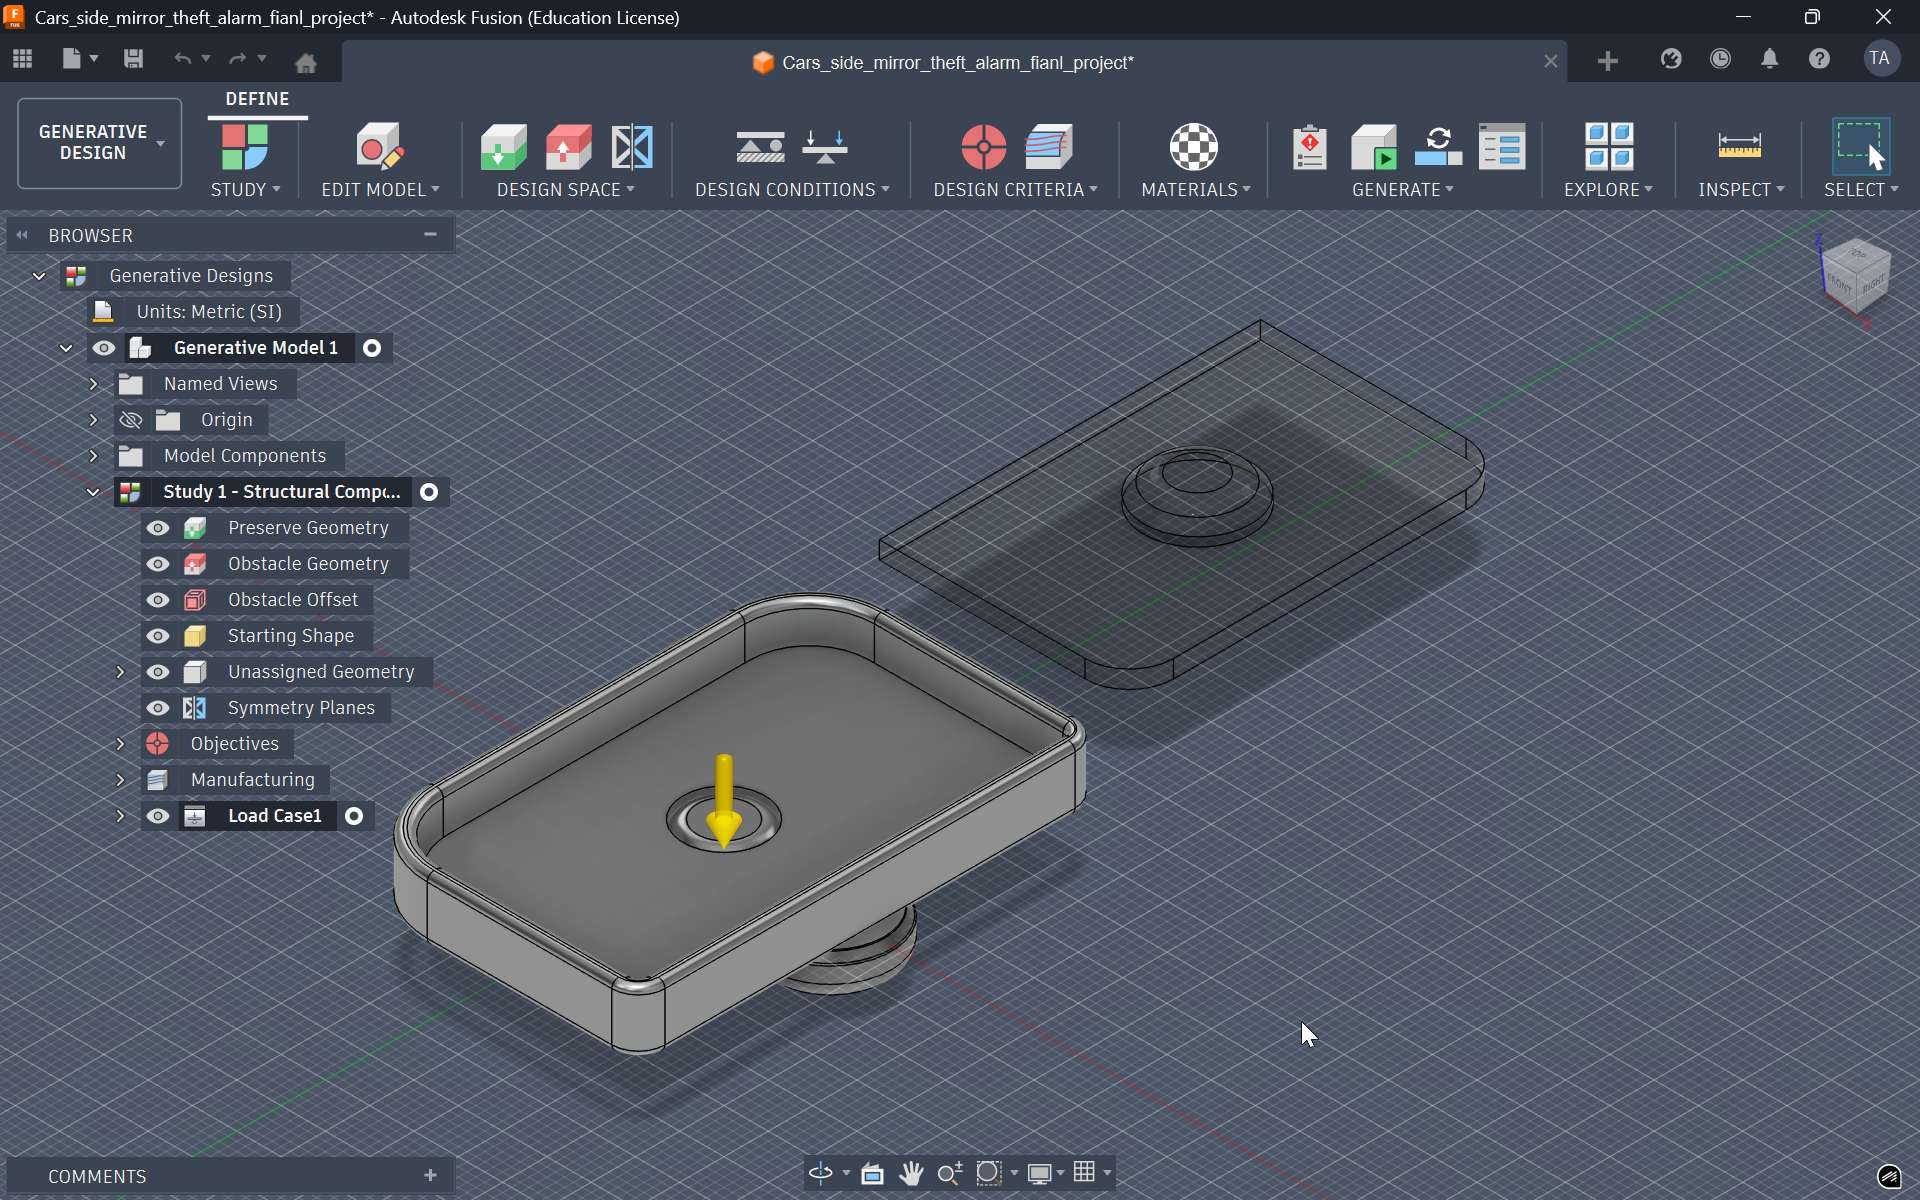Click the add comment button
Viewport: 1920px width, 1200px height.
430,1176
